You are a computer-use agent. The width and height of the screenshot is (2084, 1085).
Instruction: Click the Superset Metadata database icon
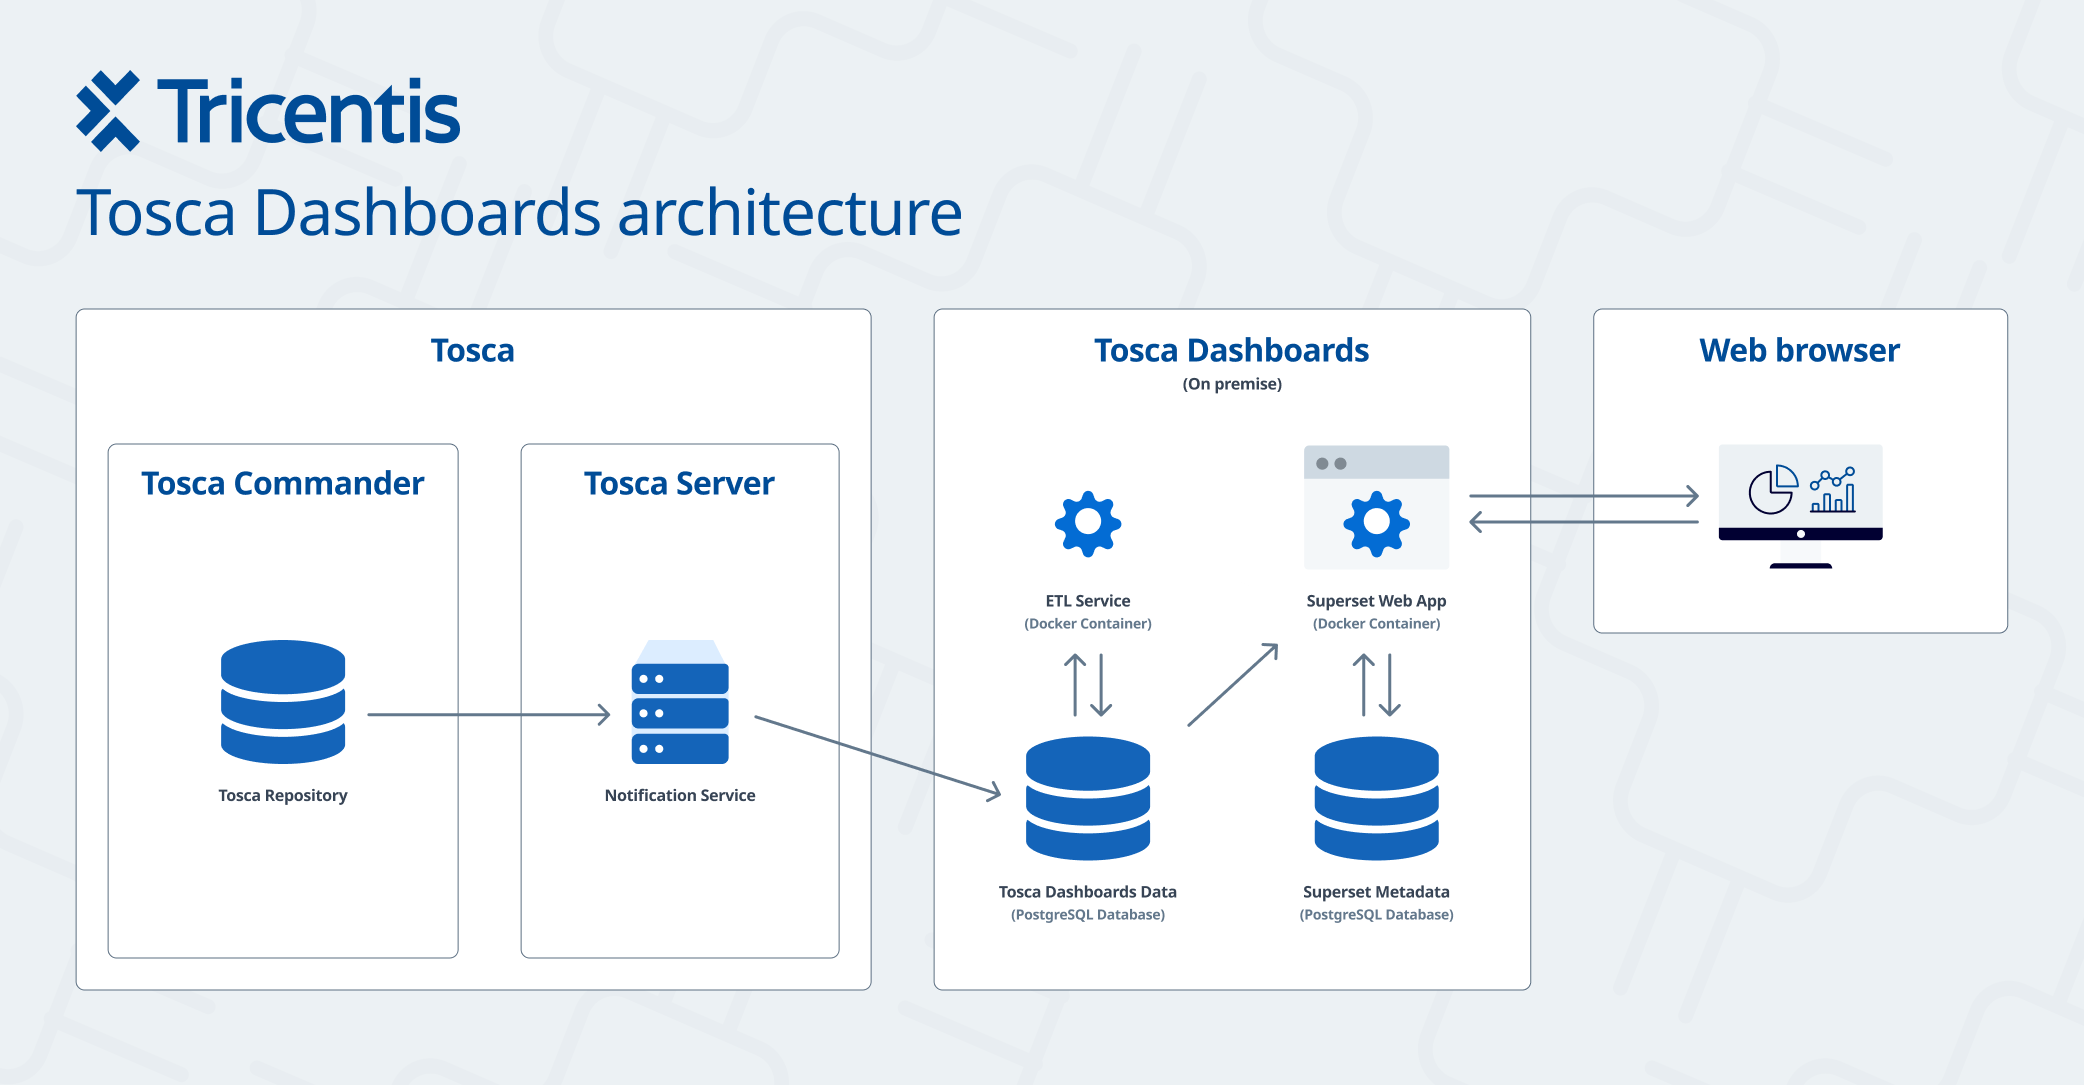(1376, 798)
